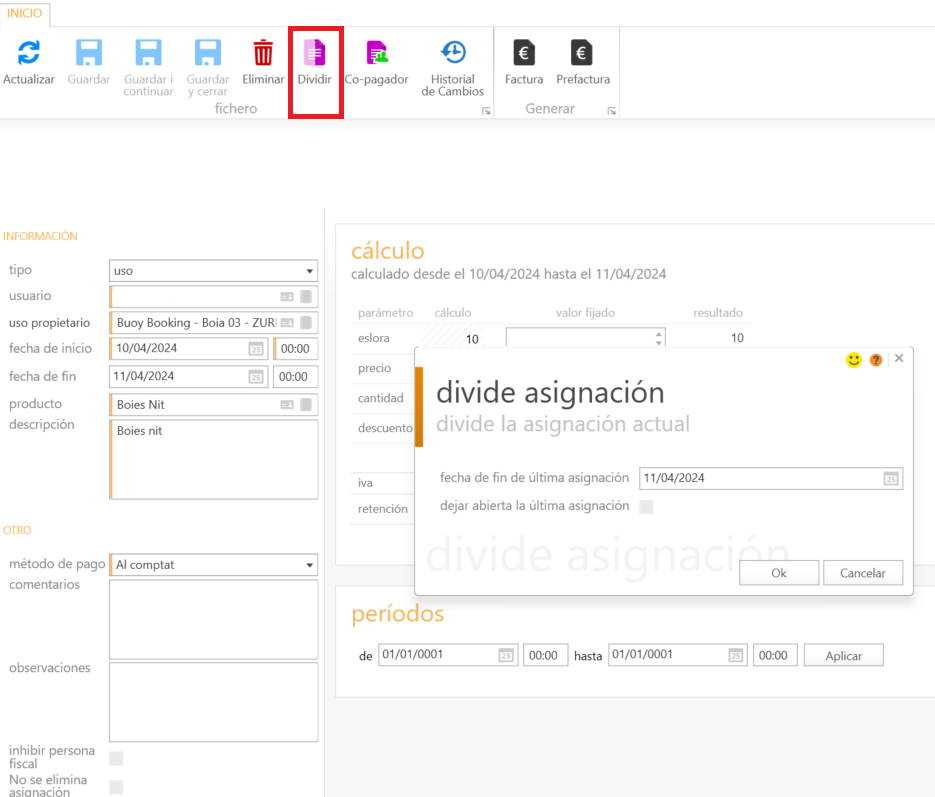935x797 pixels.
Task: Toggle inhibir persona fiscal checkbox
Action: click(116, 758)
